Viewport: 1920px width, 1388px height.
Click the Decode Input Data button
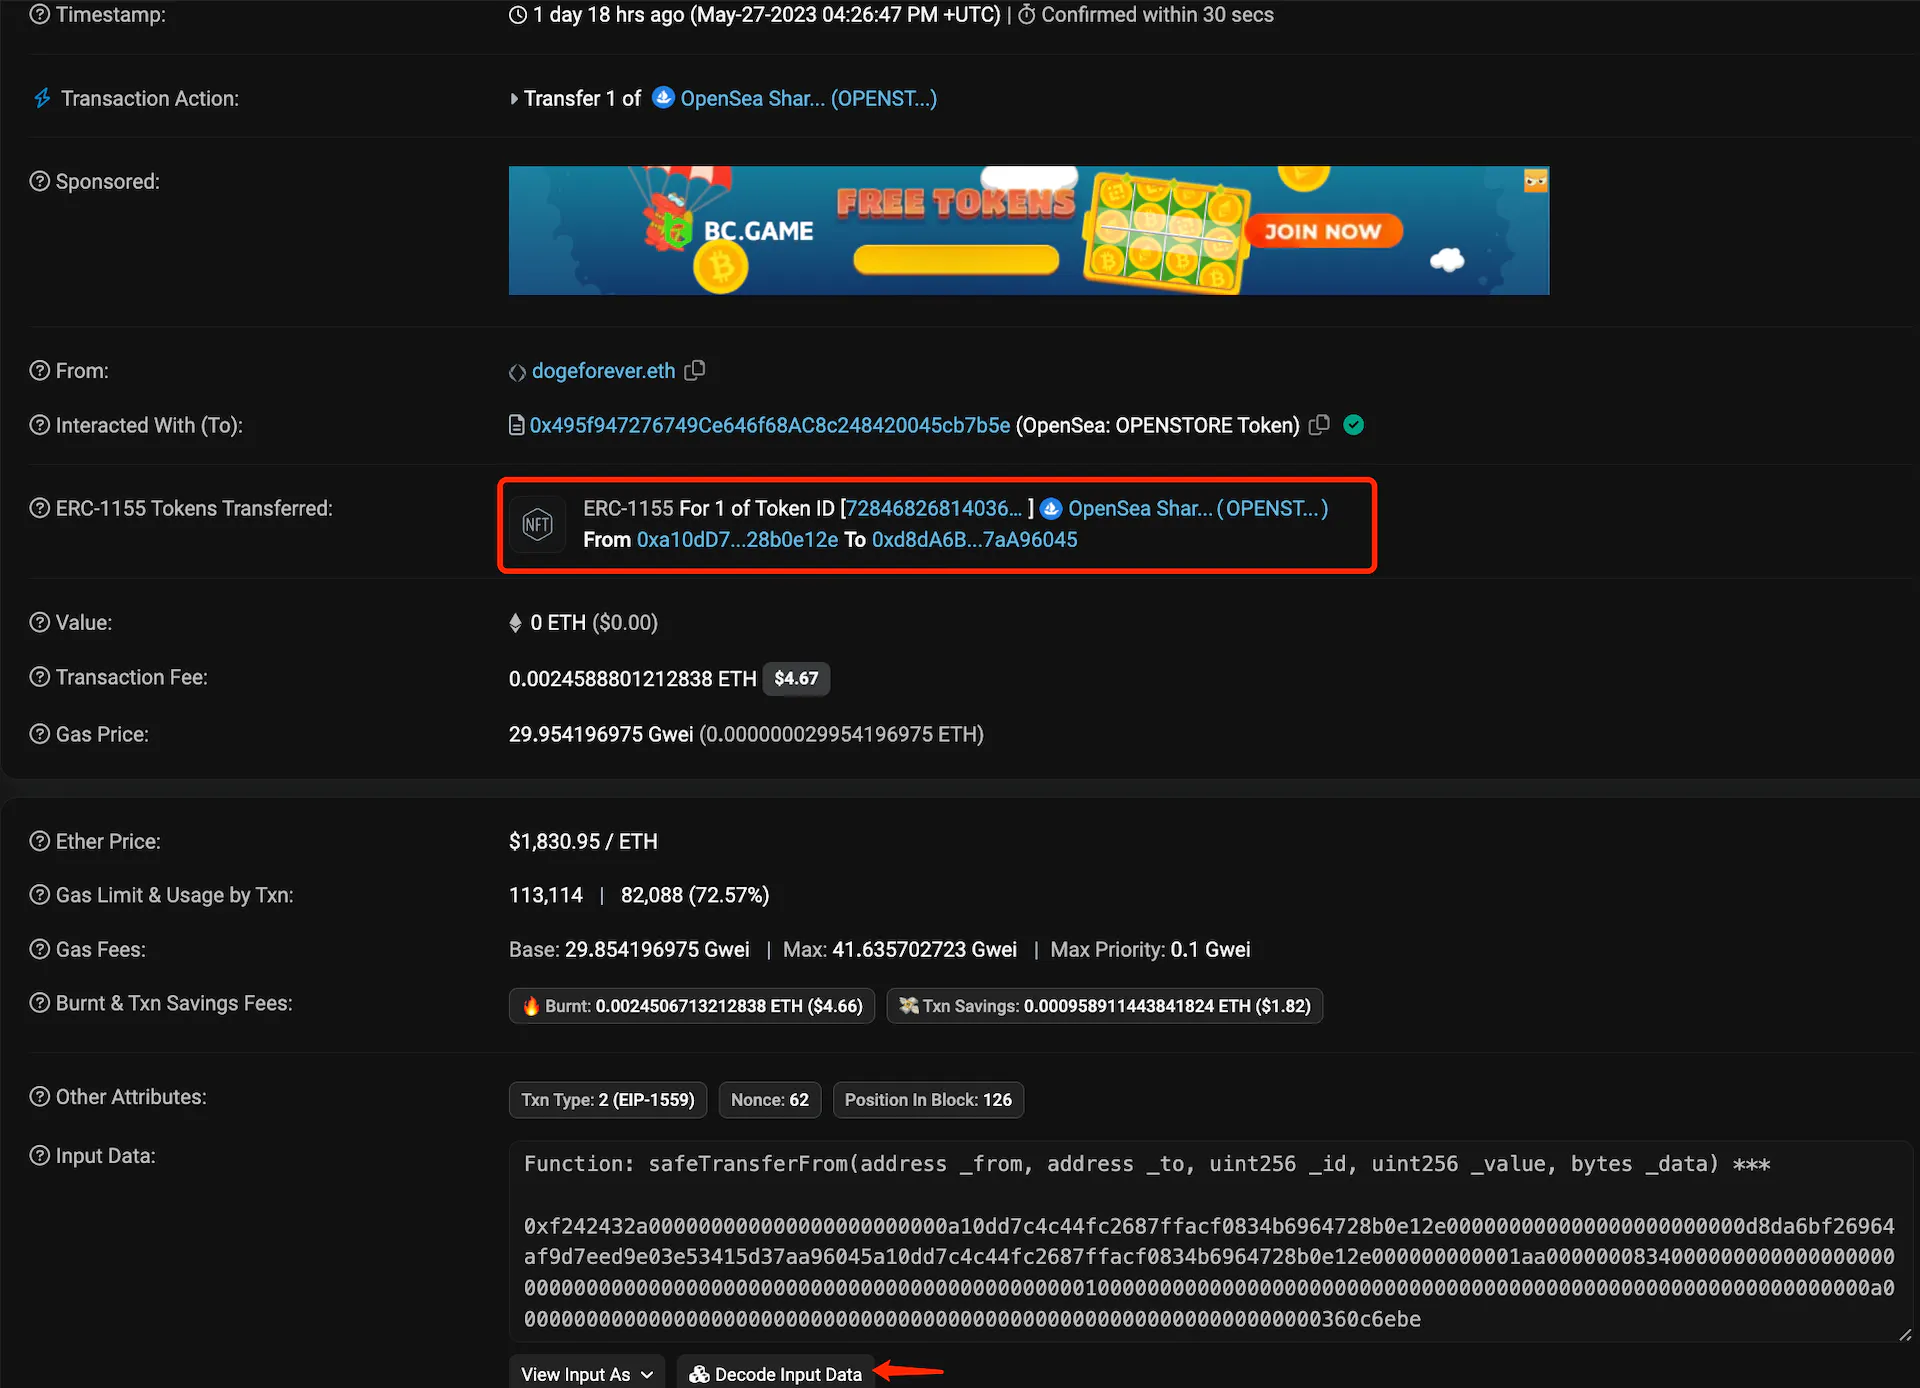point(776,1373)
